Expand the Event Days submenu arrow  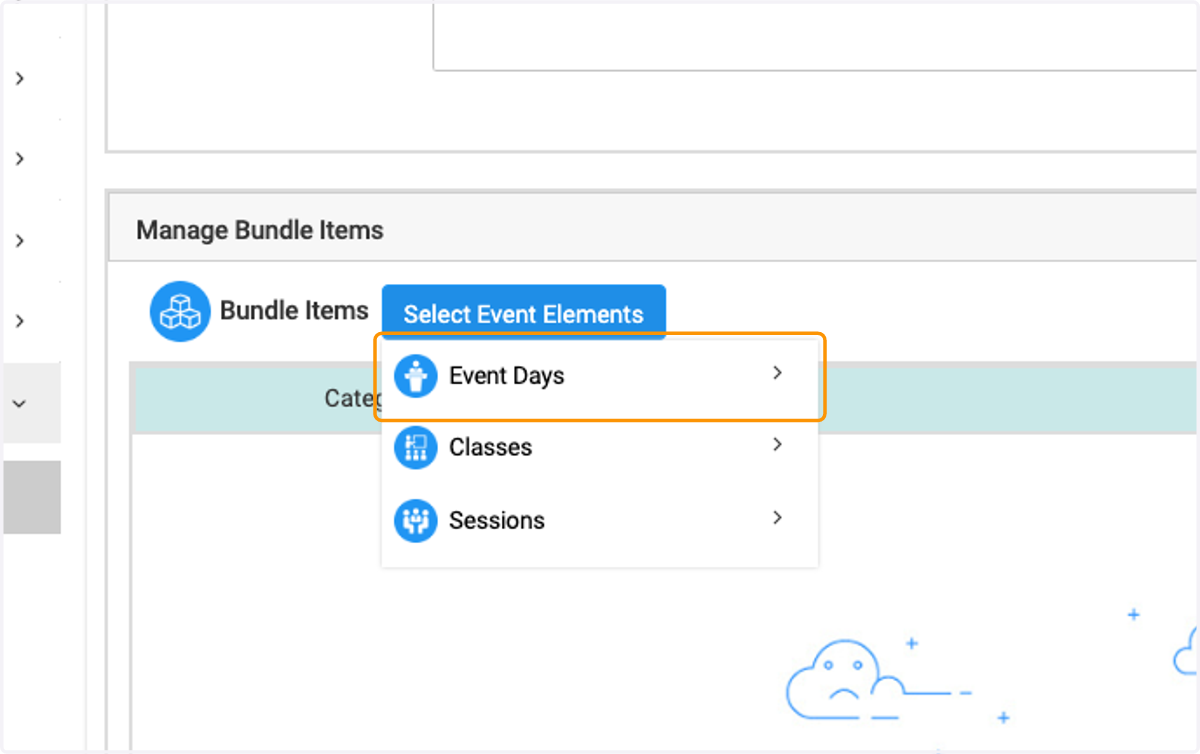coord(777,373)
